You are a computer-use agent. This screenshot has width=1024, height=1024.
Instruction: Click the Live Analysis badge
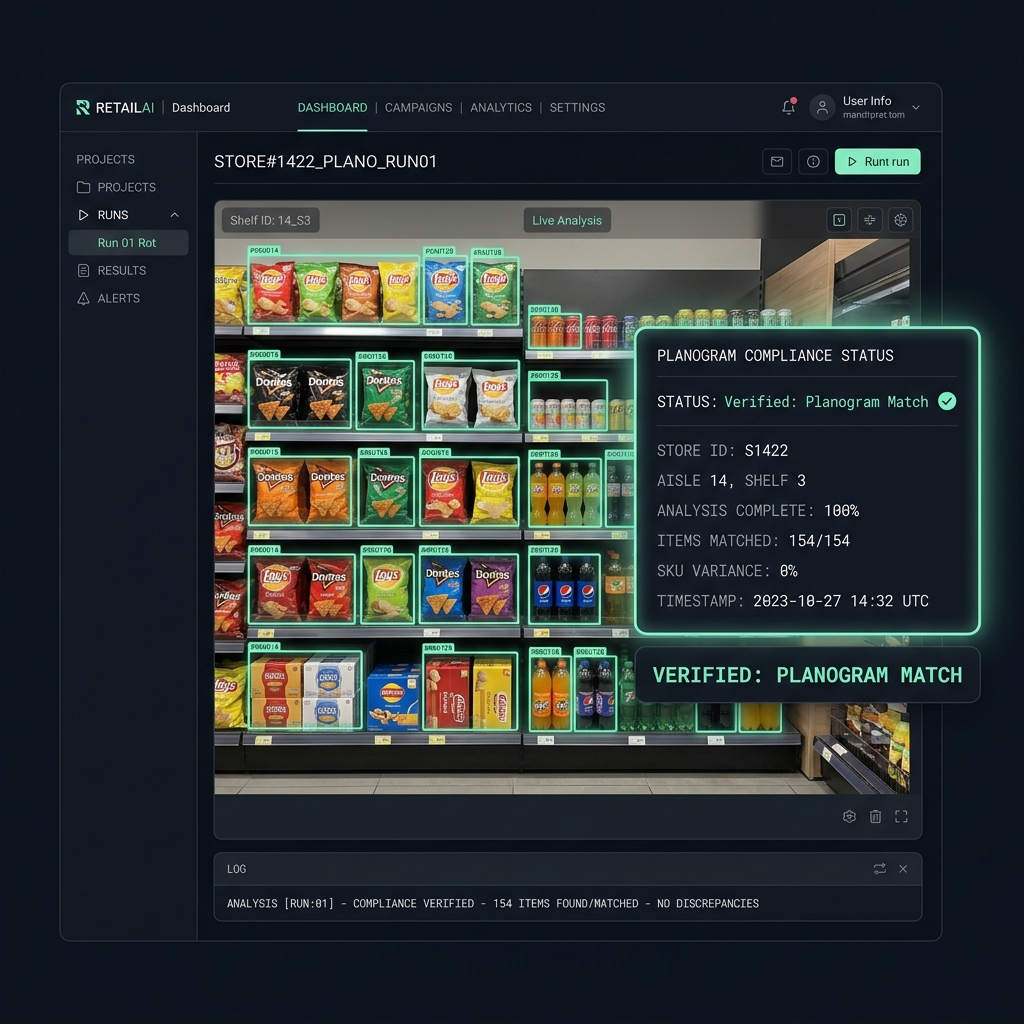567,220
